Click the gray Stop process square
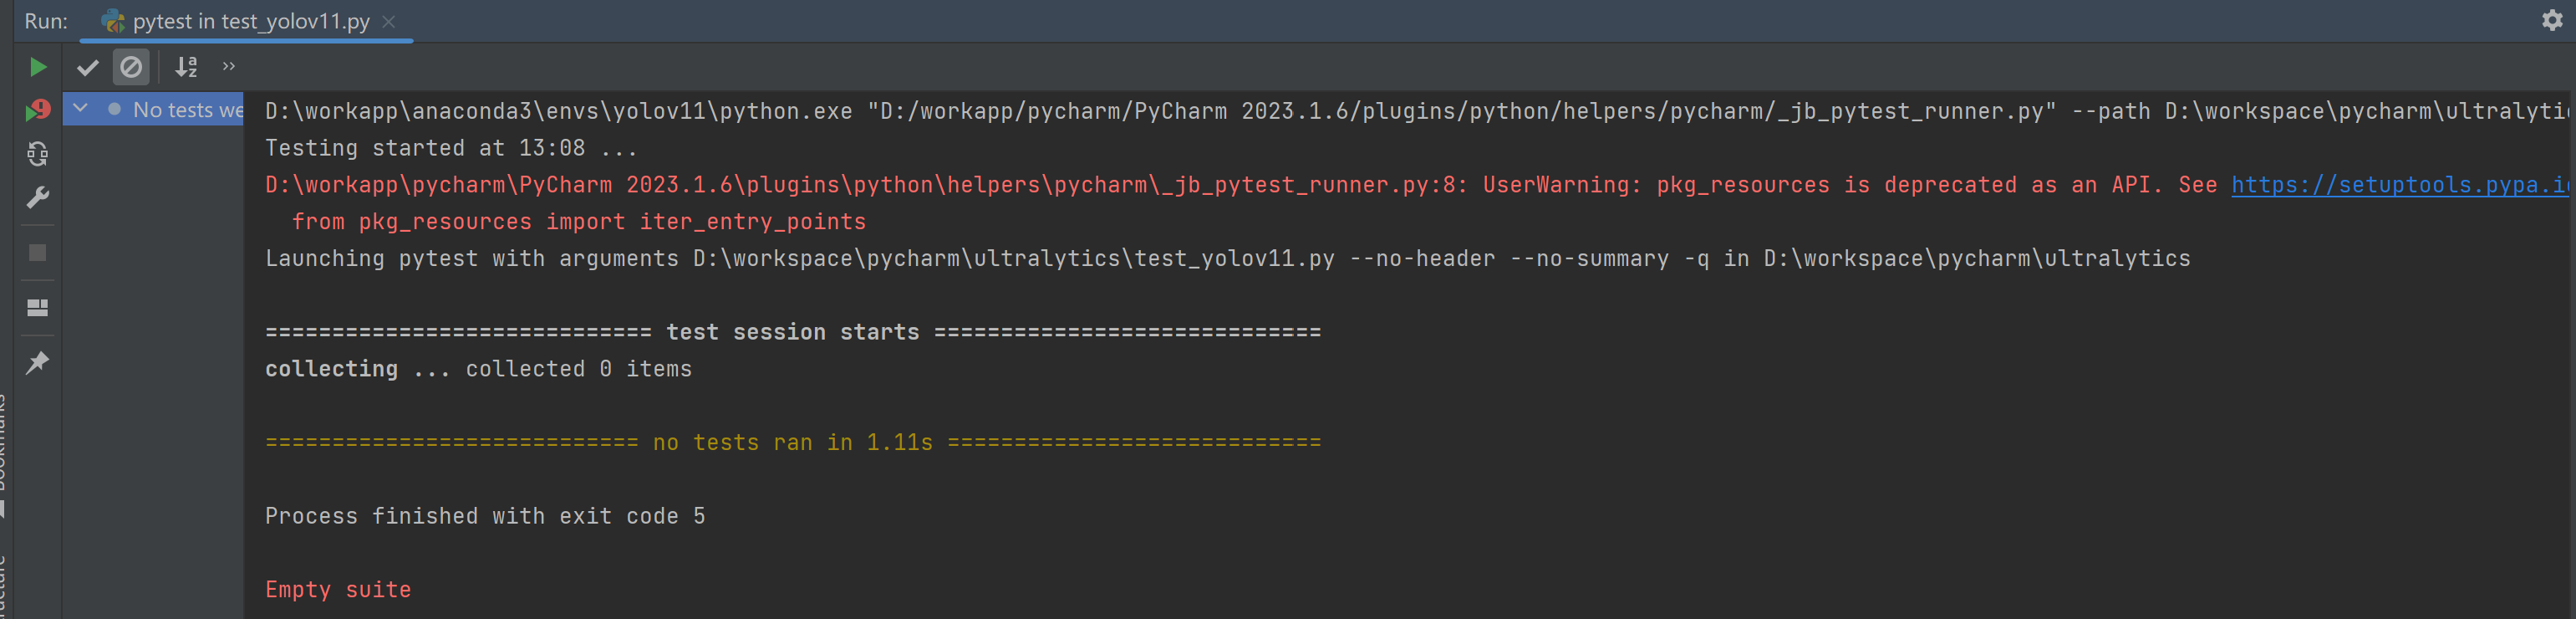The height and width of the screenshot is (619, 2576). pyautogui.click(x=38, y=253)
